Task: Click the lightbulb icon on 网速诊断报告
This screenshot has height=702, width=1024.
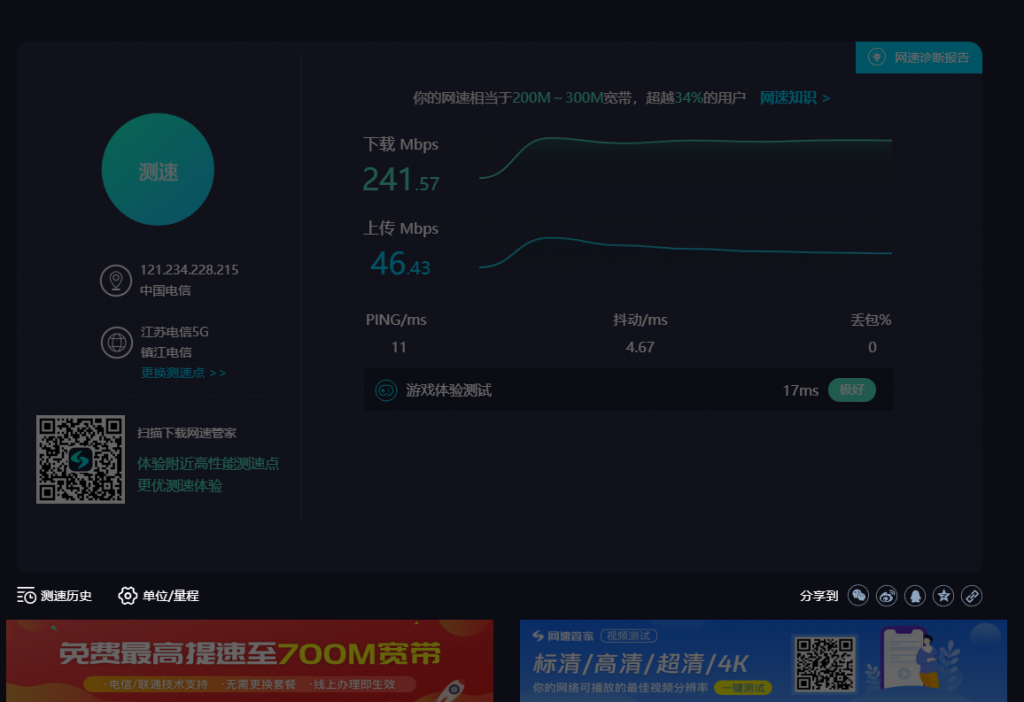Action: click(876, 57)
